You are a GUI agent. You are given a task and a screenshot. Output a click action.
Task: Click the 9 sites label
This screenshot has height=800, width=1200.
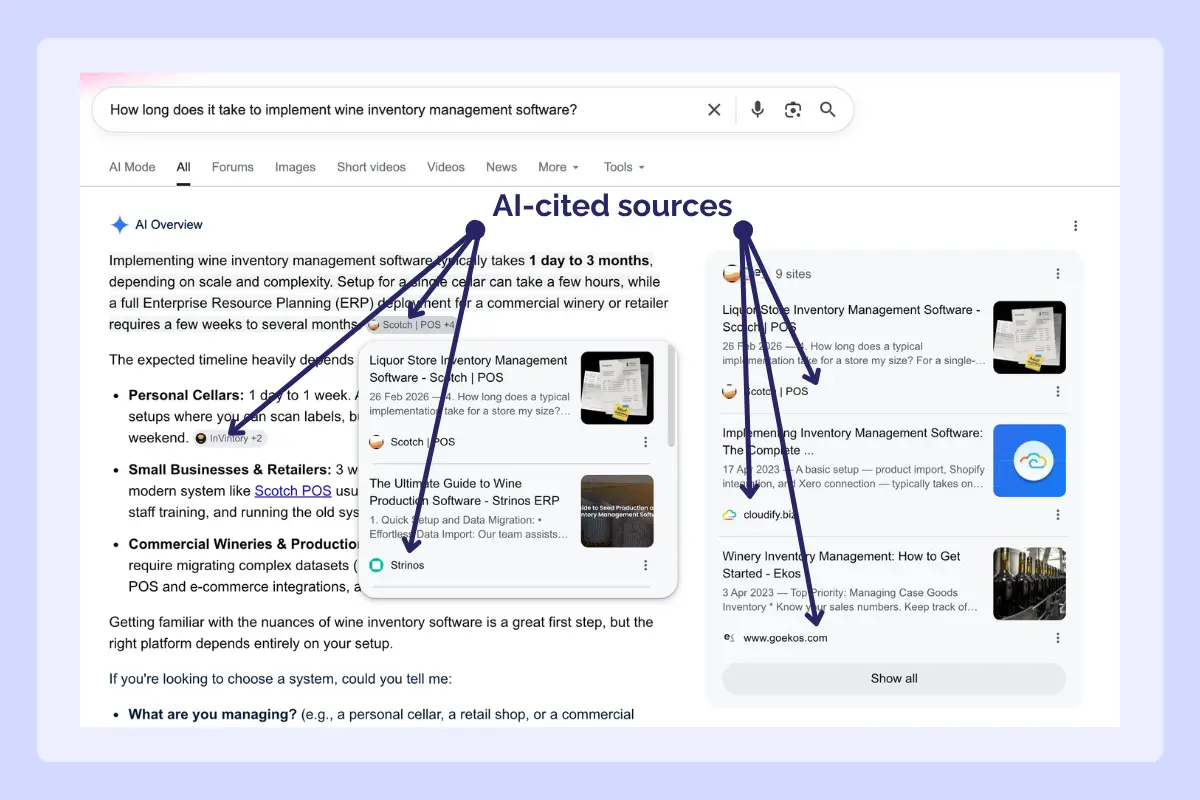coord(793,274)
